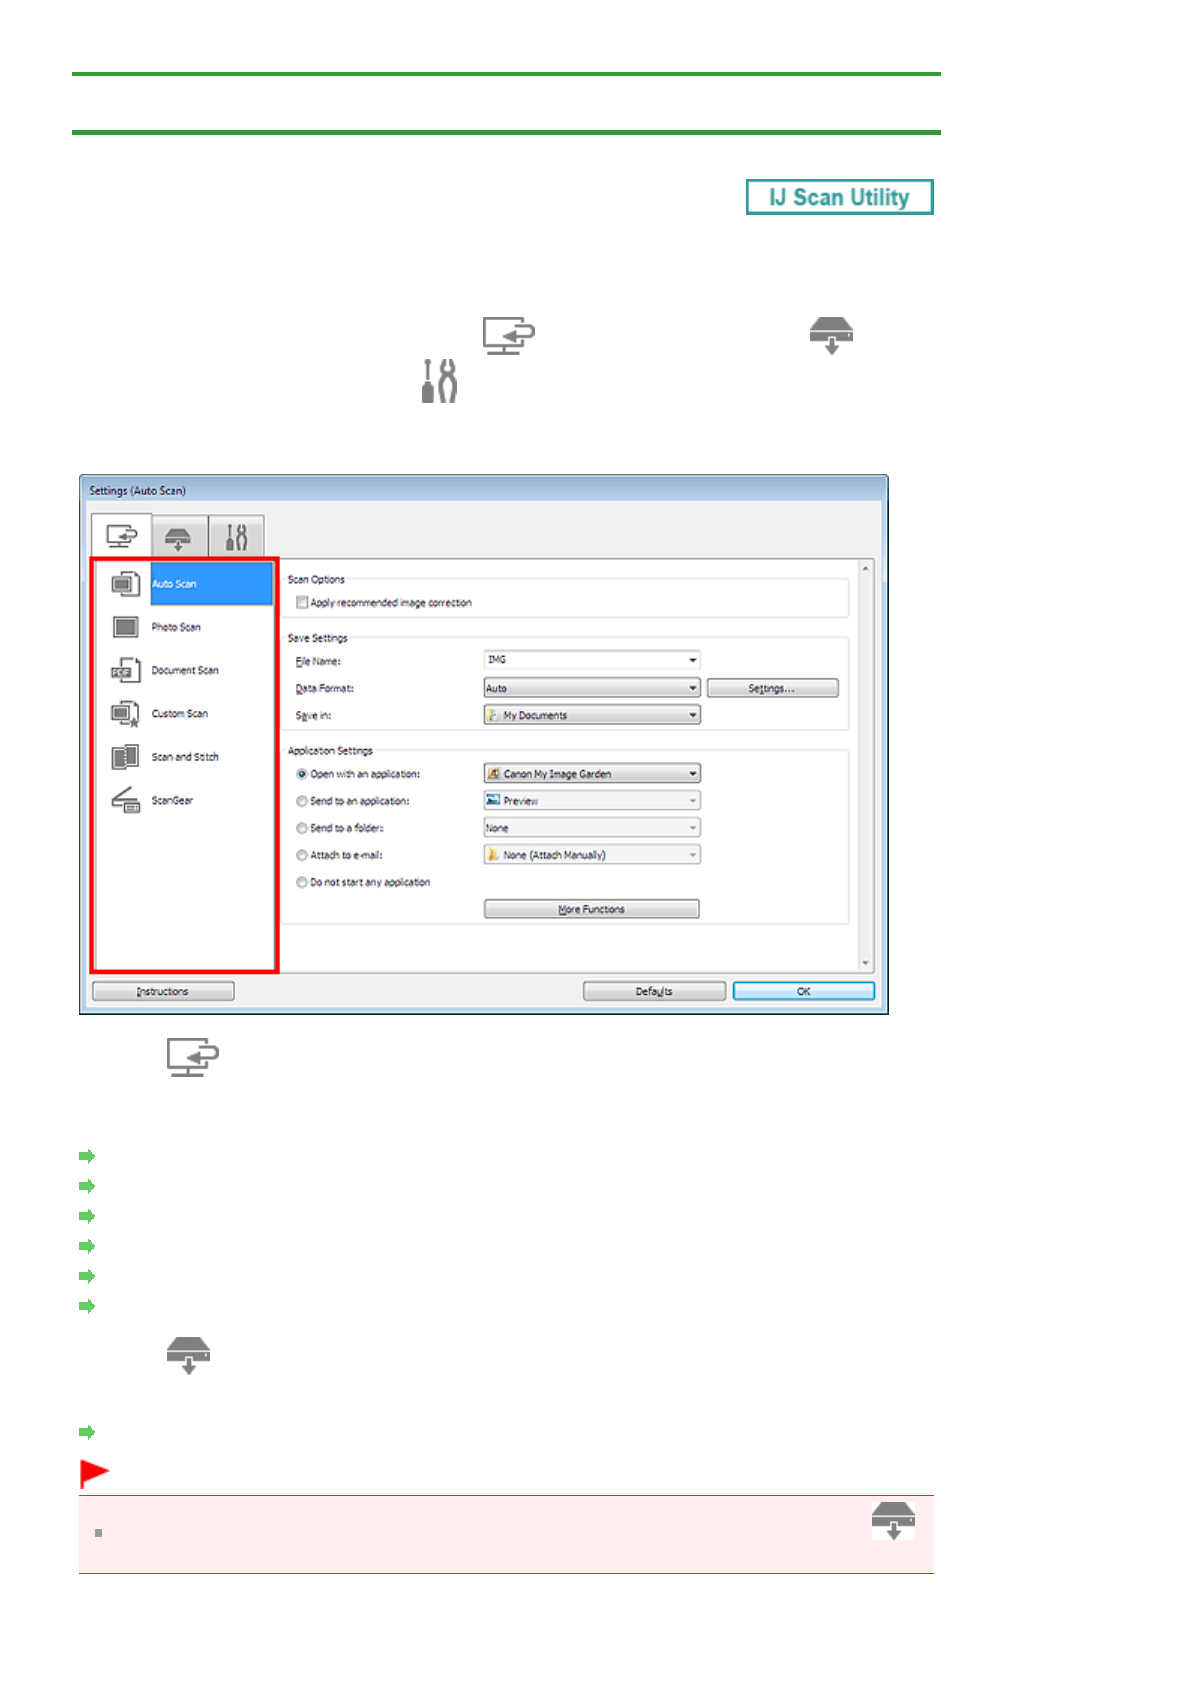Click the More Functions button
The image size is (1190, 1684).
tap(591, 909)
